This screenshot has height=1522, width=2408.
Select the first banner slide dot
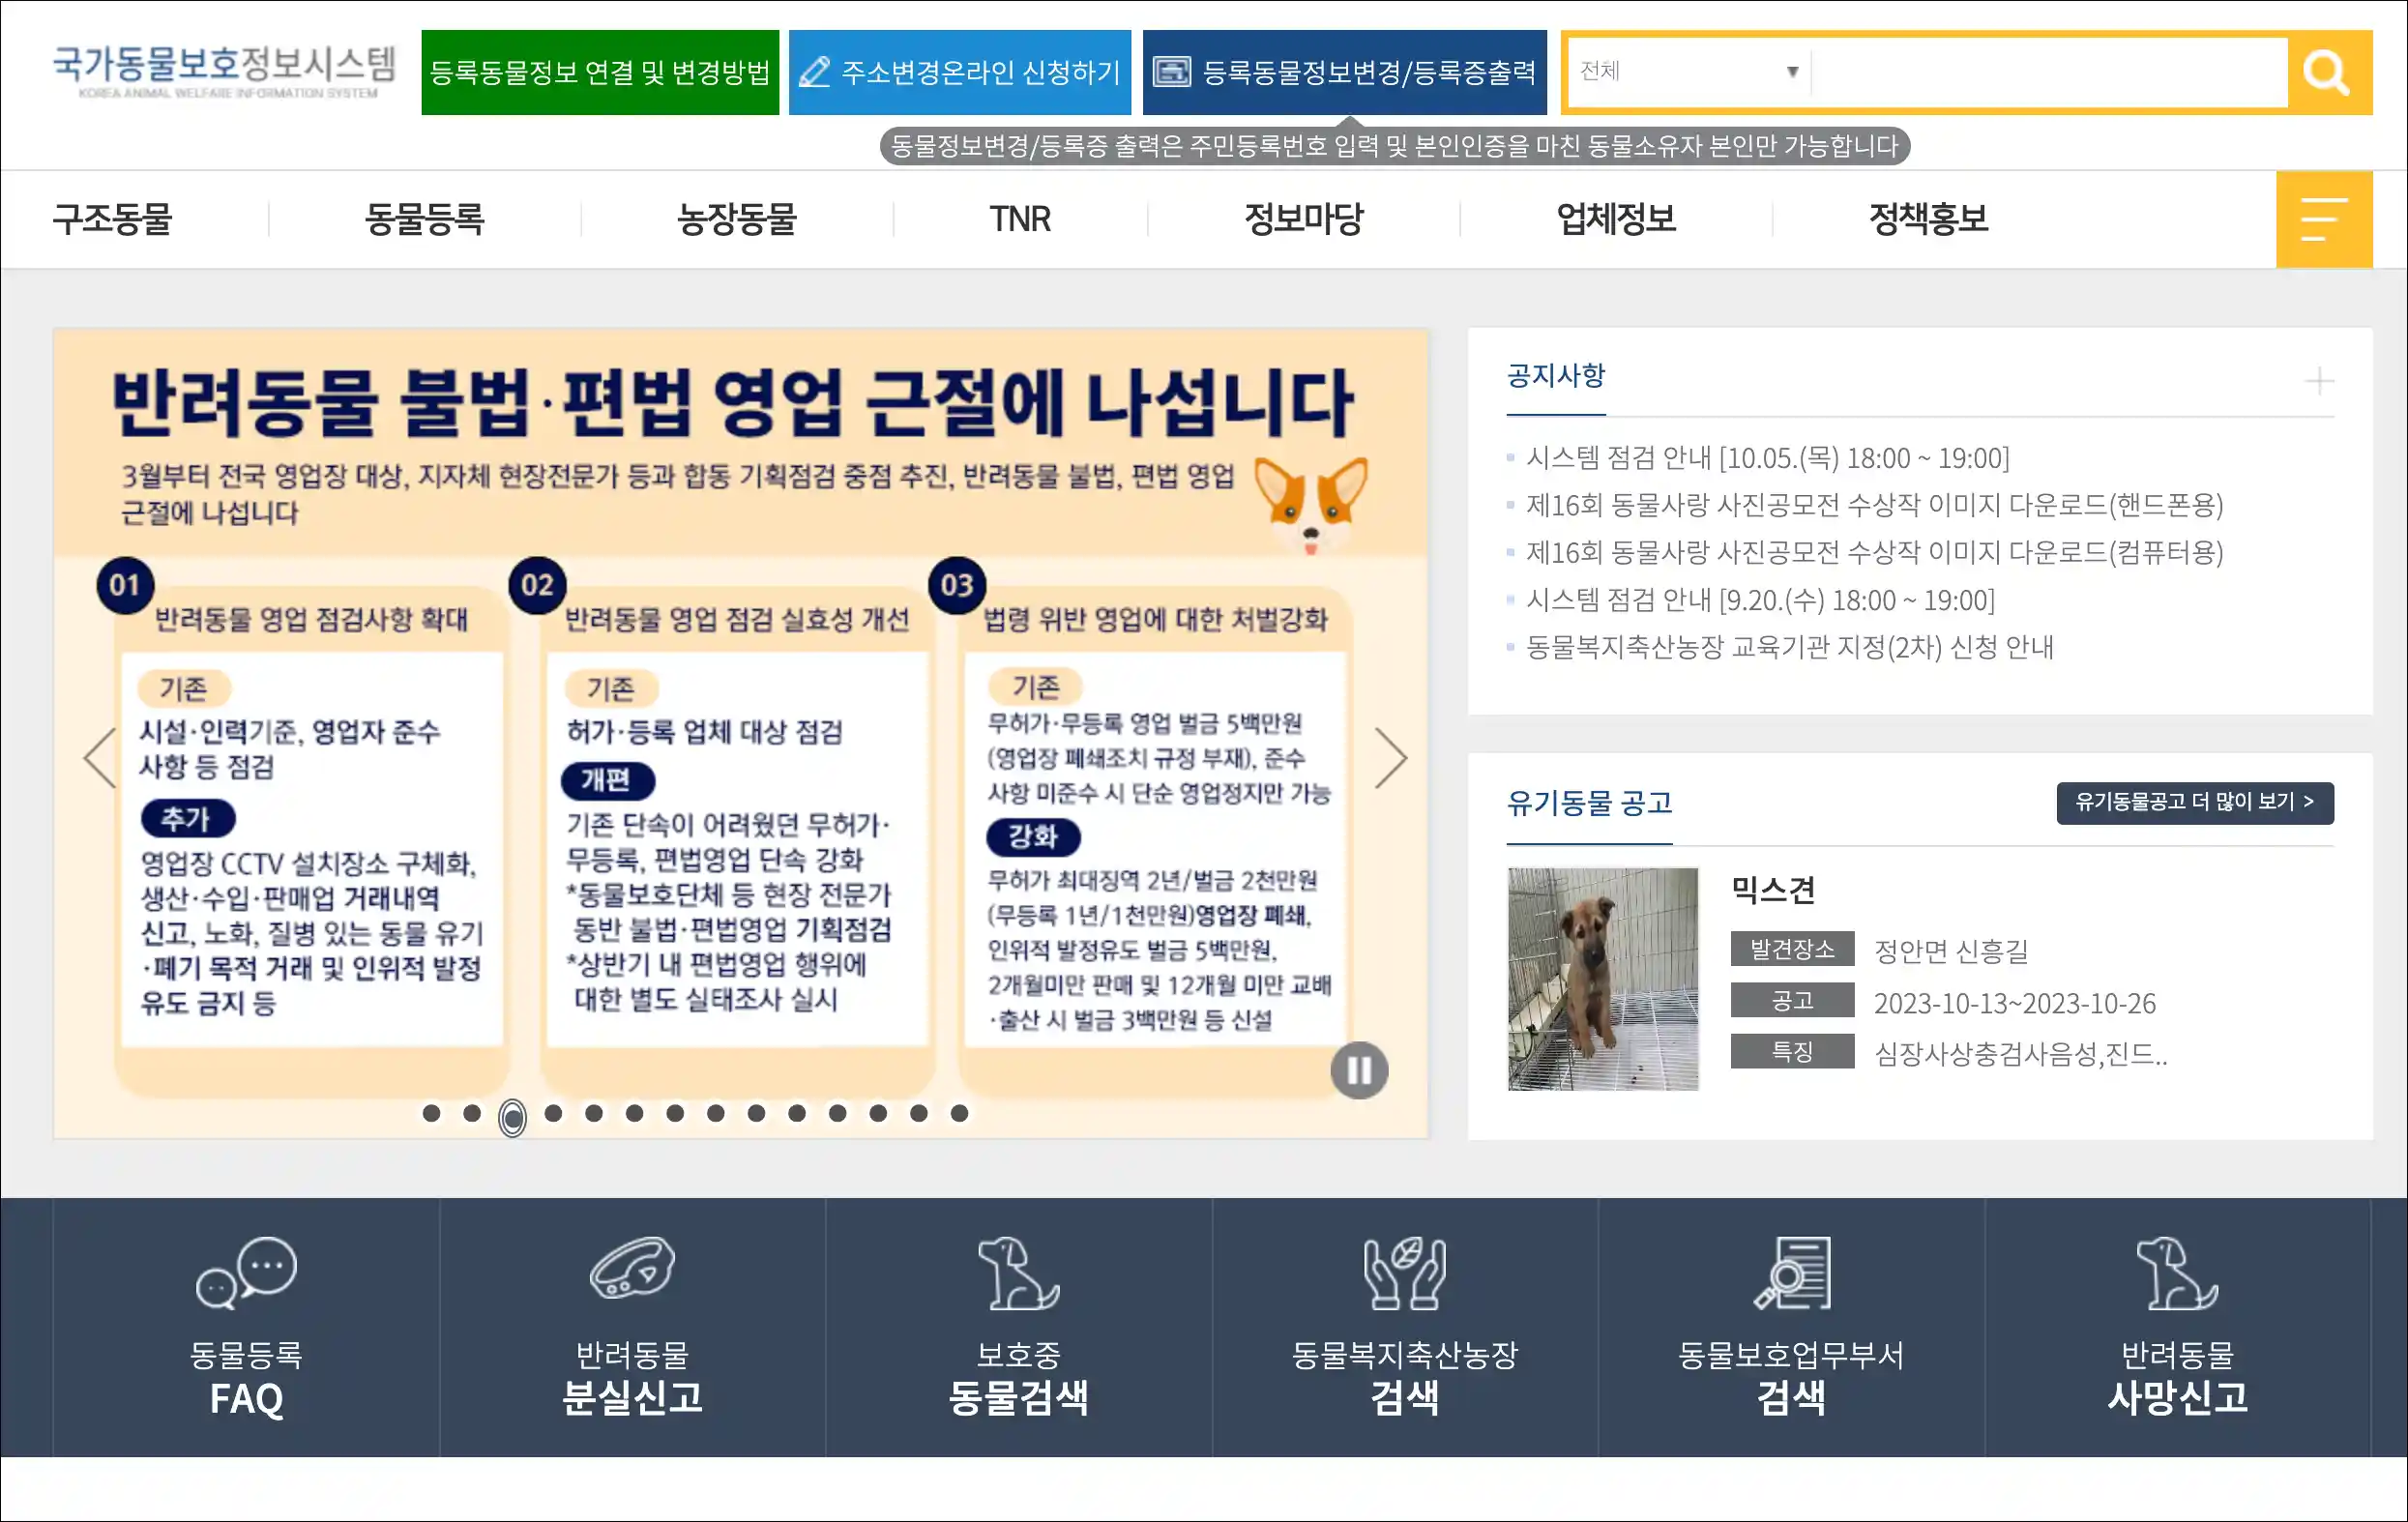431,1113
